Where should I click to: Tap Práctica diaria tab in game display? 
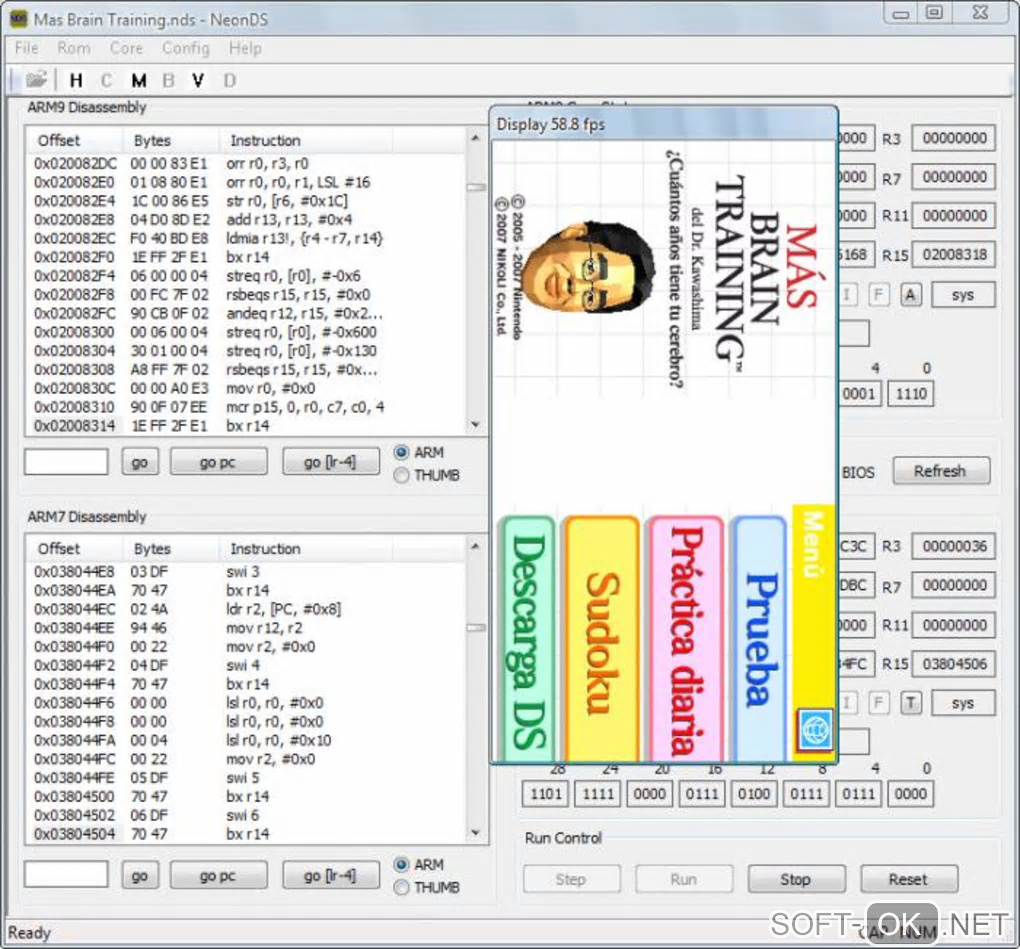(x=686, y=640)
